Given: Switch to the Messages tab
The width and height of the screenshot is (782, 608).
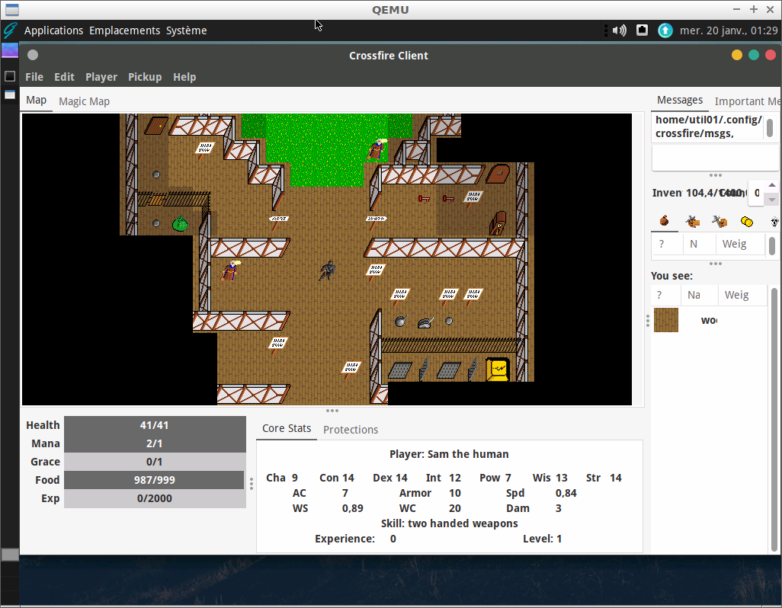Looking at the screenshot, I should tap(679, 100).
